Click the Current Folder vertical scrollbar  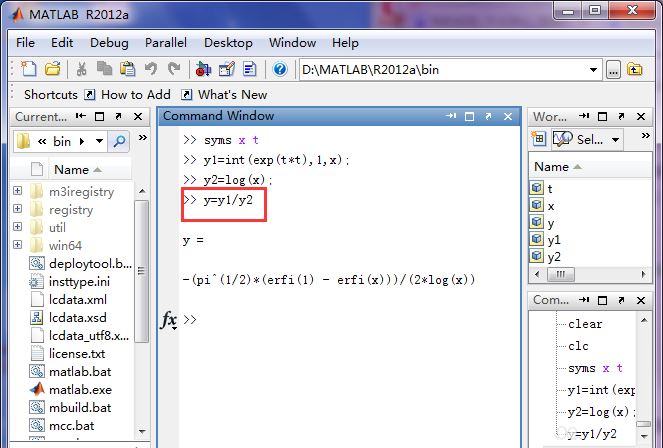pyautogui.click(x=142, y=270)
